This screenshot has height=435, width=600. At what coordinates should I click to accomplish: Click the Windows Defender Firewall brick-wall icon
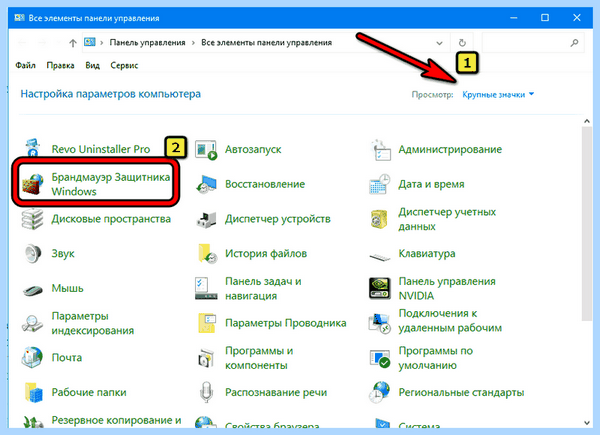[33, 184]
